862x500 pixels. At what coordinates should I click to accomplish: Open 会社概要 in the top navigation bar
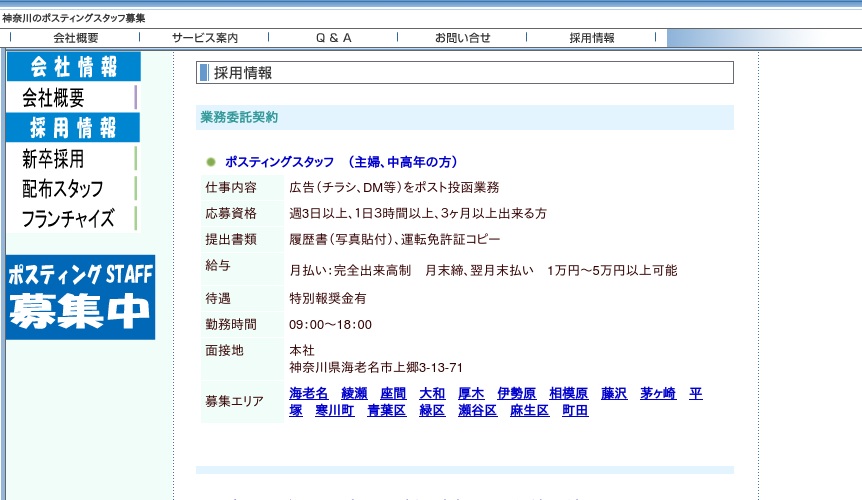coord(76,38)
